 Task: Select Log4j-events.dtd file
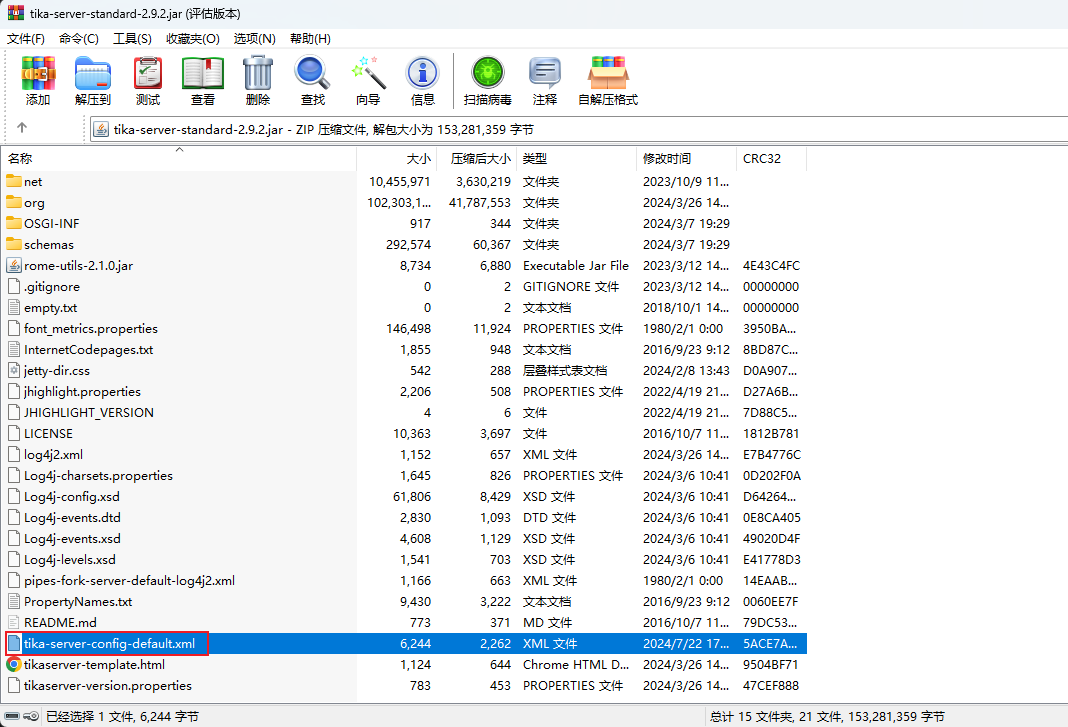tap(72, 518)
